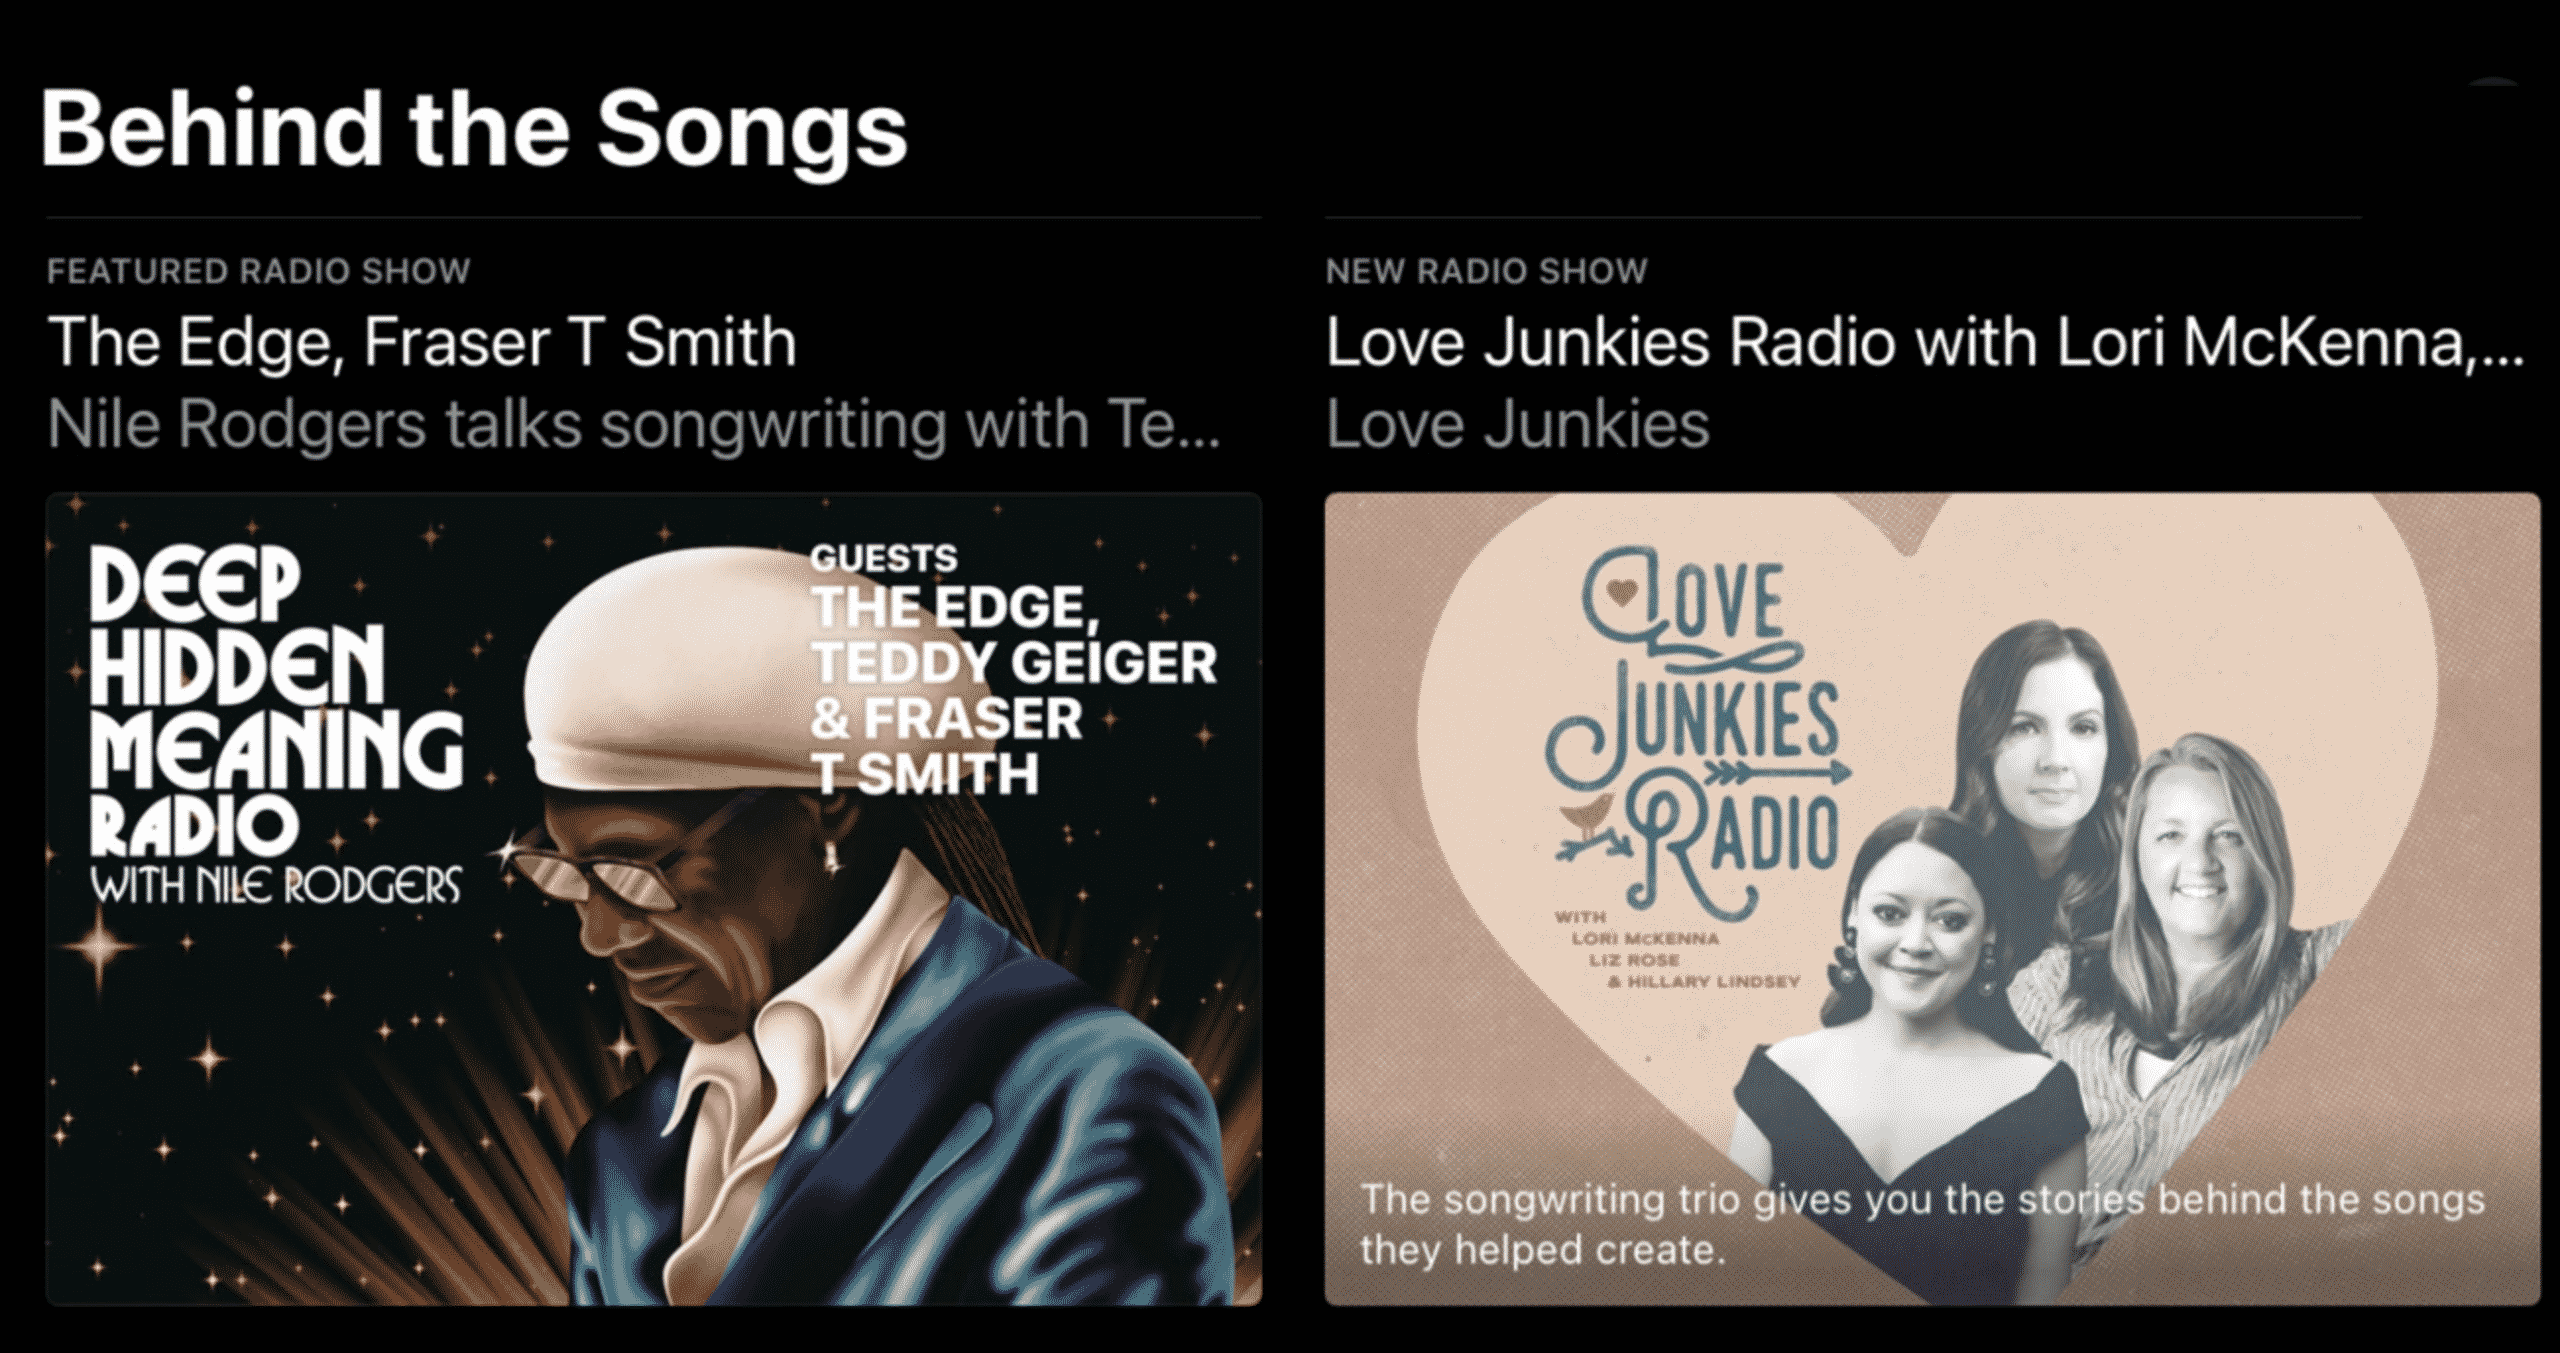Click the arrow icon under Junkies lettering
Image resolution: width=2560 pixels, height=1353 pixels.
[1792, 771]
